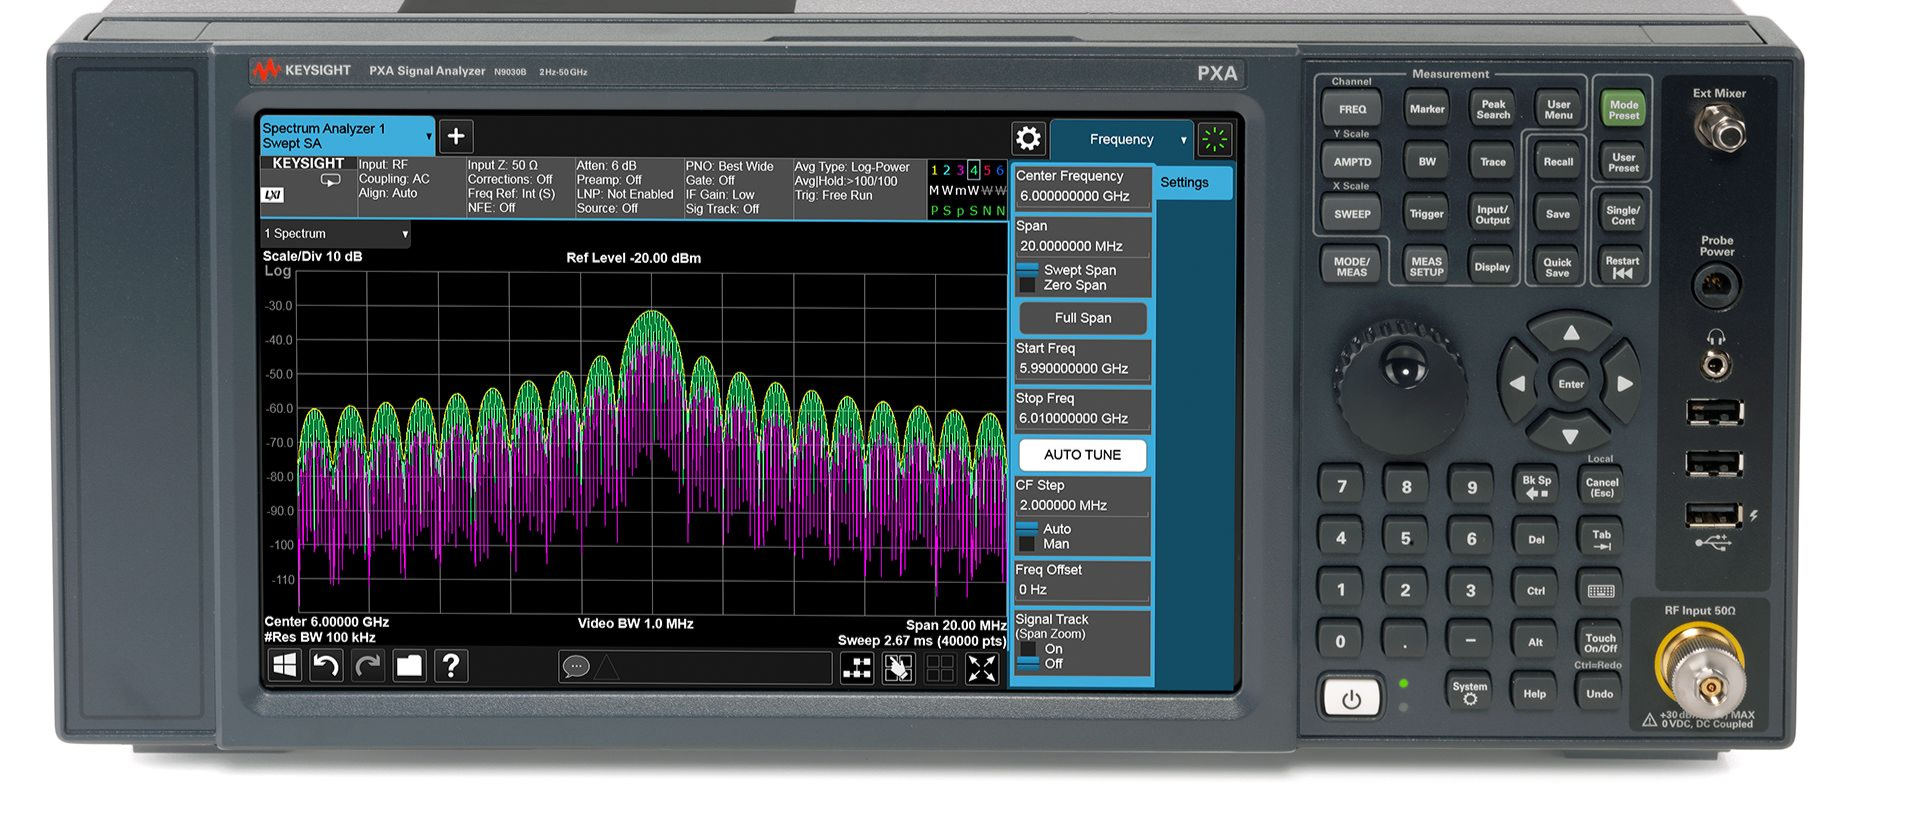
Task: Click the Restart hardkey
Action: pyautogui.click(x=1622, y=267)
